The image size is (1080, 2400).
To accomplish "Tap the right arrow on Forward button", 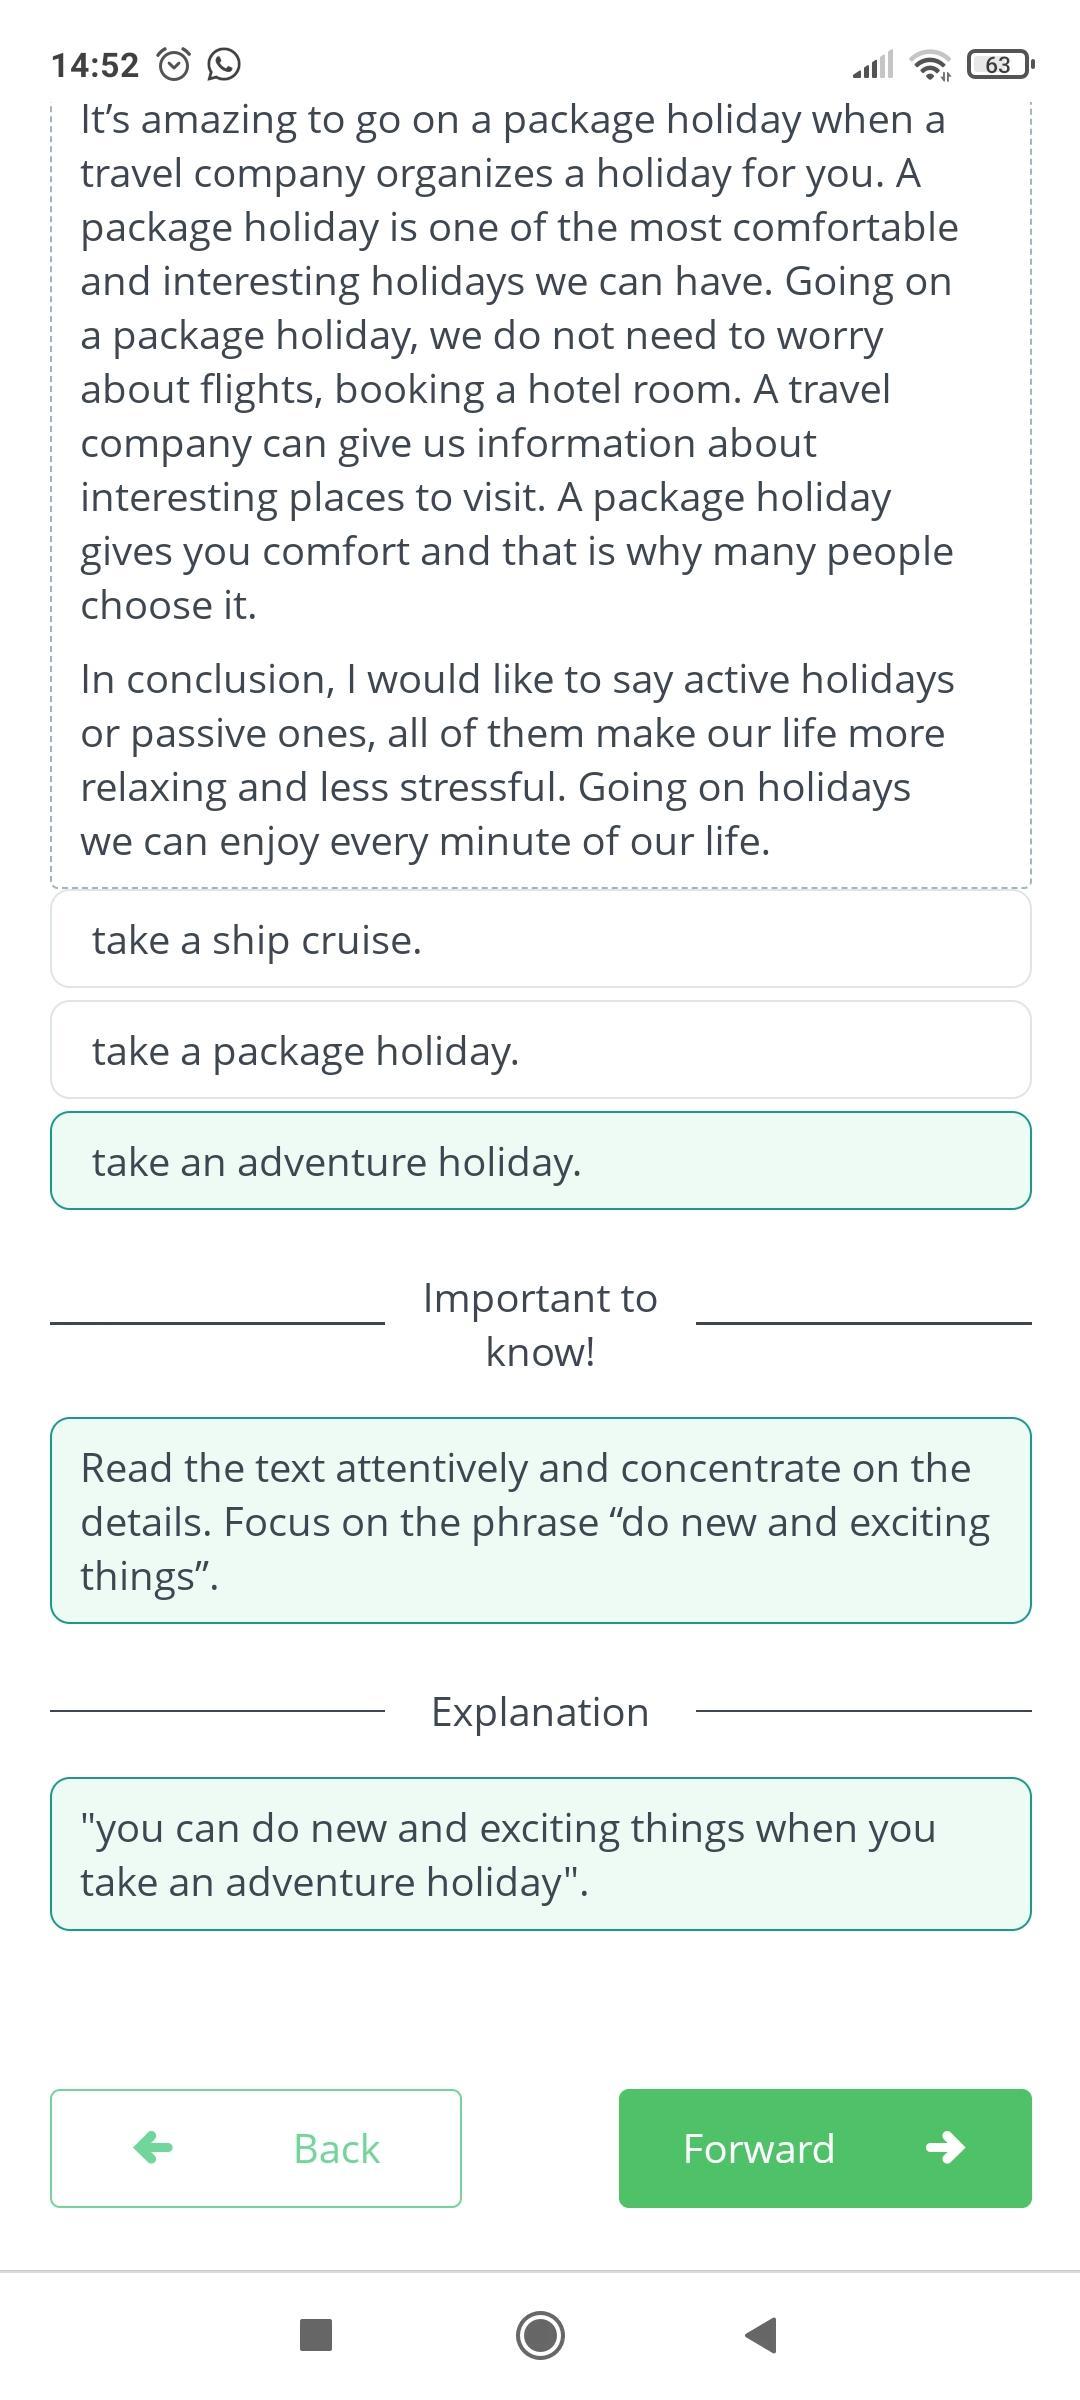I will tap(945, 2147).
